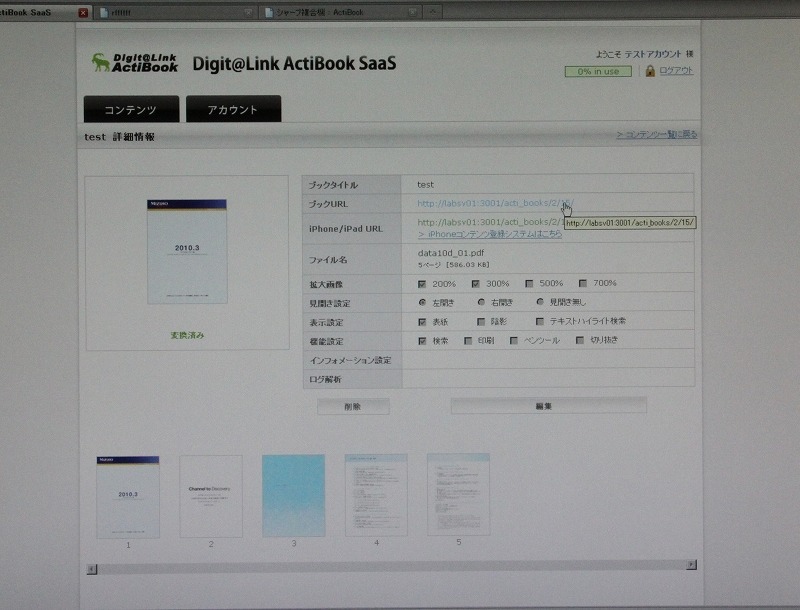Enable the 切り抜き function checkbox
800x610 pixels.
[580, 340]
